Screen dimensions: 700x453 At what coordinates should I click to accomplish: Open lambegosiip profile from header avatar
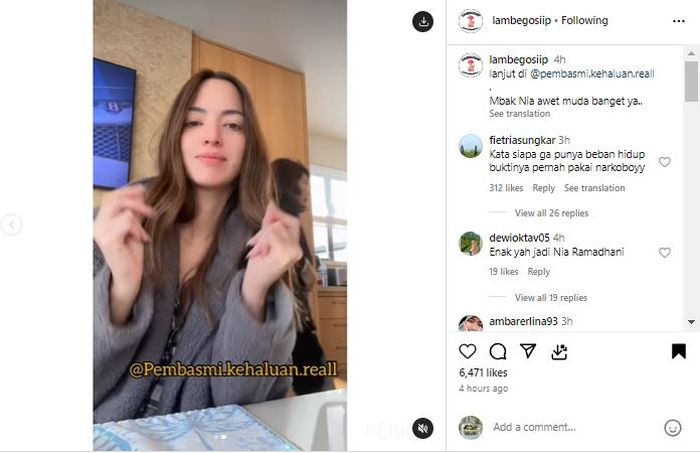coord(471,21)
